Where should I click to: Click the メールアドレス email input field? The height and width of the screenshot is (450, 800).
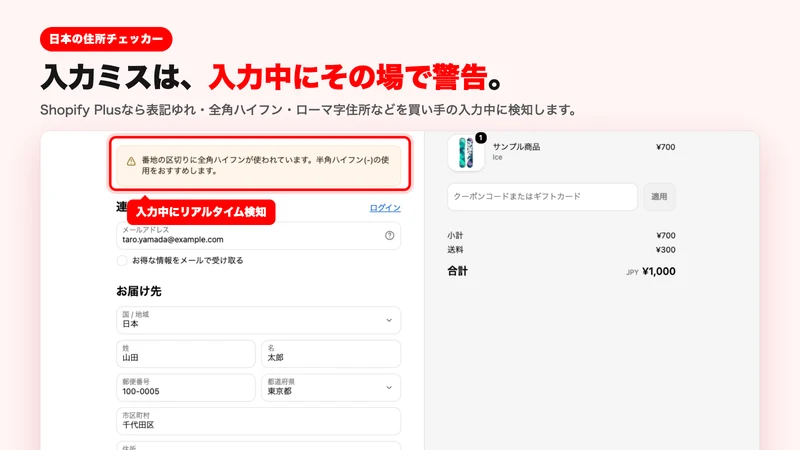259,235
